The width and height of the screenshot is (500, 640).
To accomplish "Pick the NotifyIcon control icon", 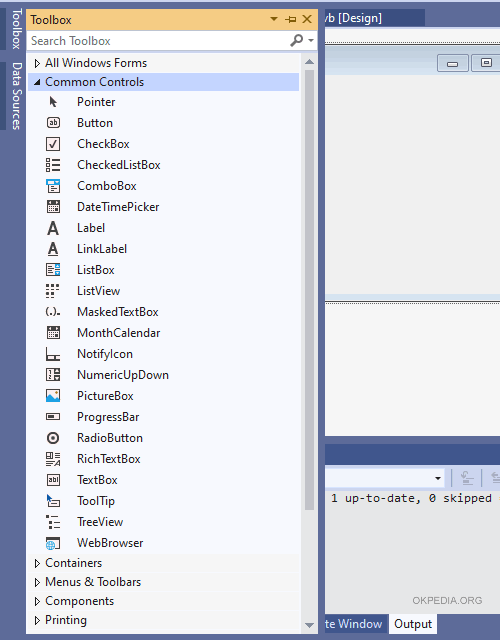I will (x=53, y=354).
